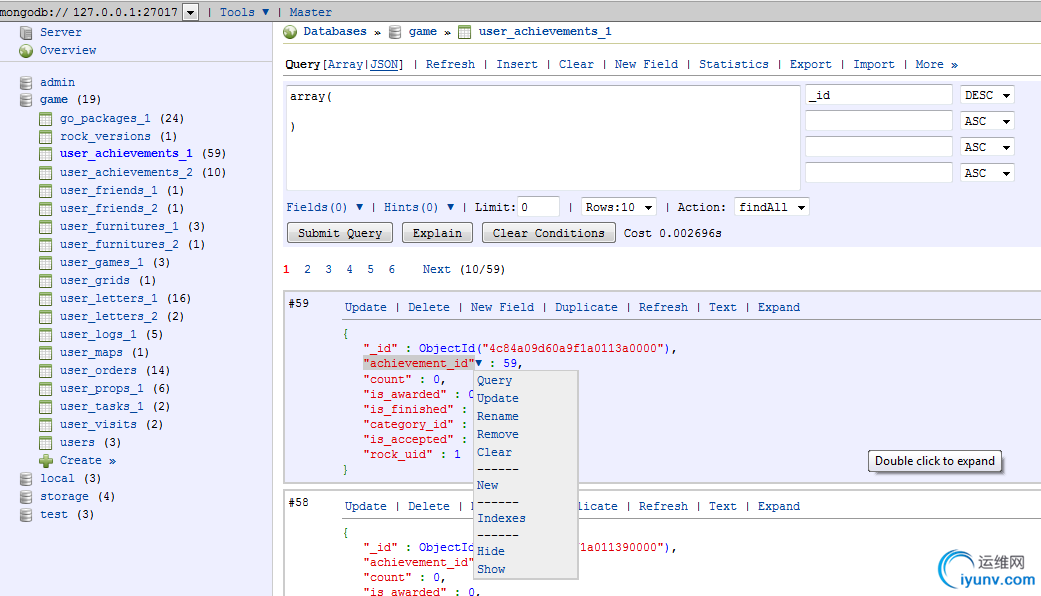Click Expand for record #59
The height and width of the screenshot is (596, 1041).
pyautogui.click(x=779, y=307)
